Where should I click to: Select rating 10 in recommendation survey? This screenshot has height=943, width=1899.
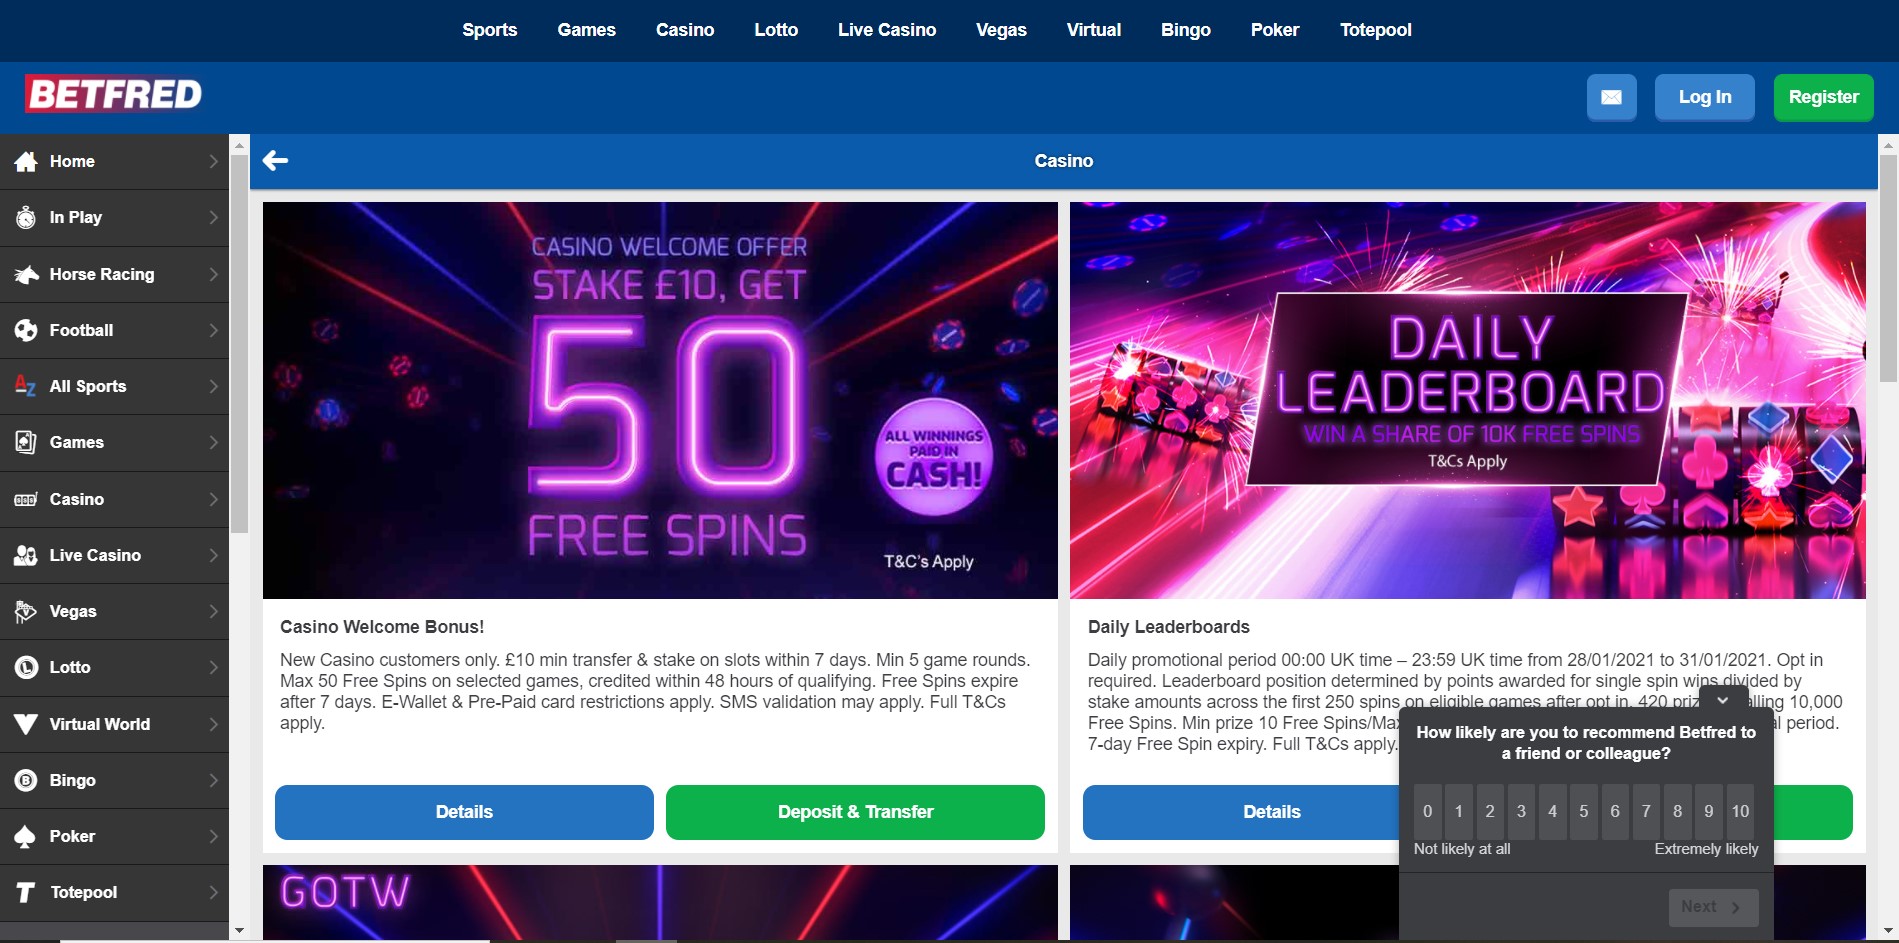1740,811
